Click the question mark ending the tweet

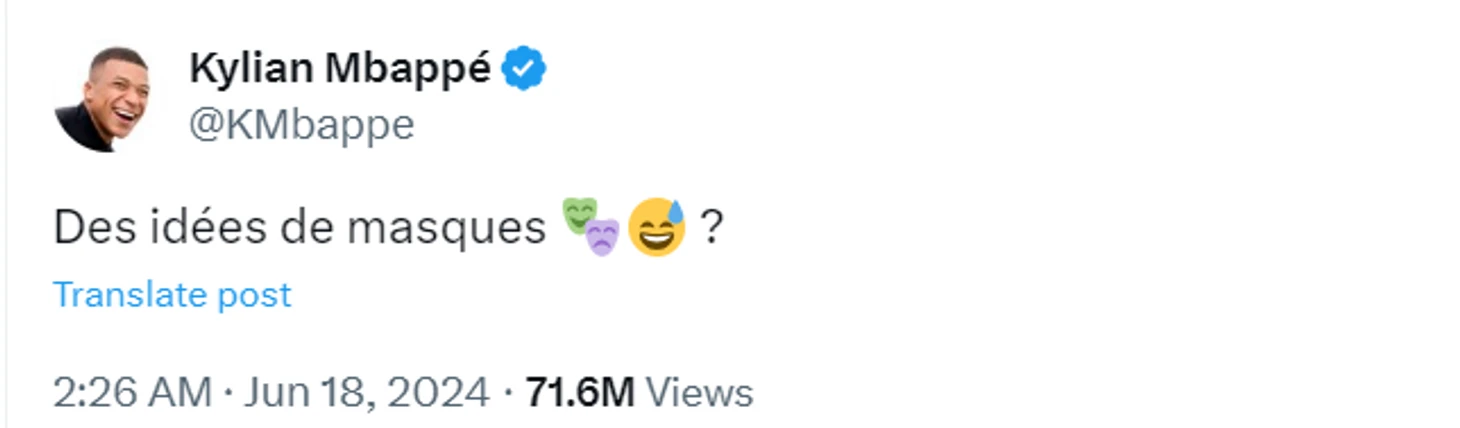click(711, 229)
